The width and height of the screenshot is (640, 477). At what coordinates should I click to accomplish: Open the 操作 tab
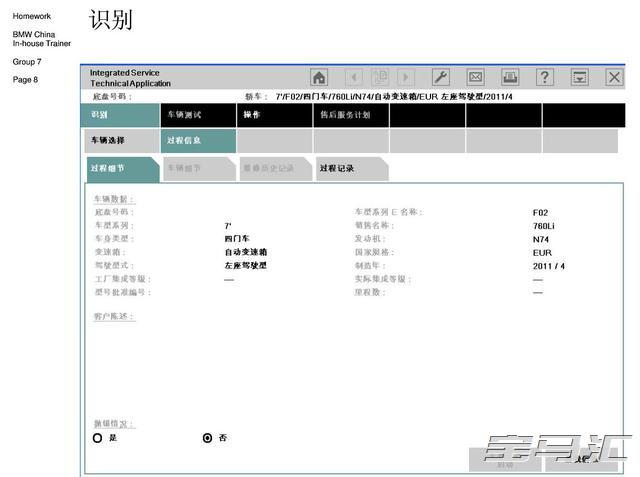point(275,115)
